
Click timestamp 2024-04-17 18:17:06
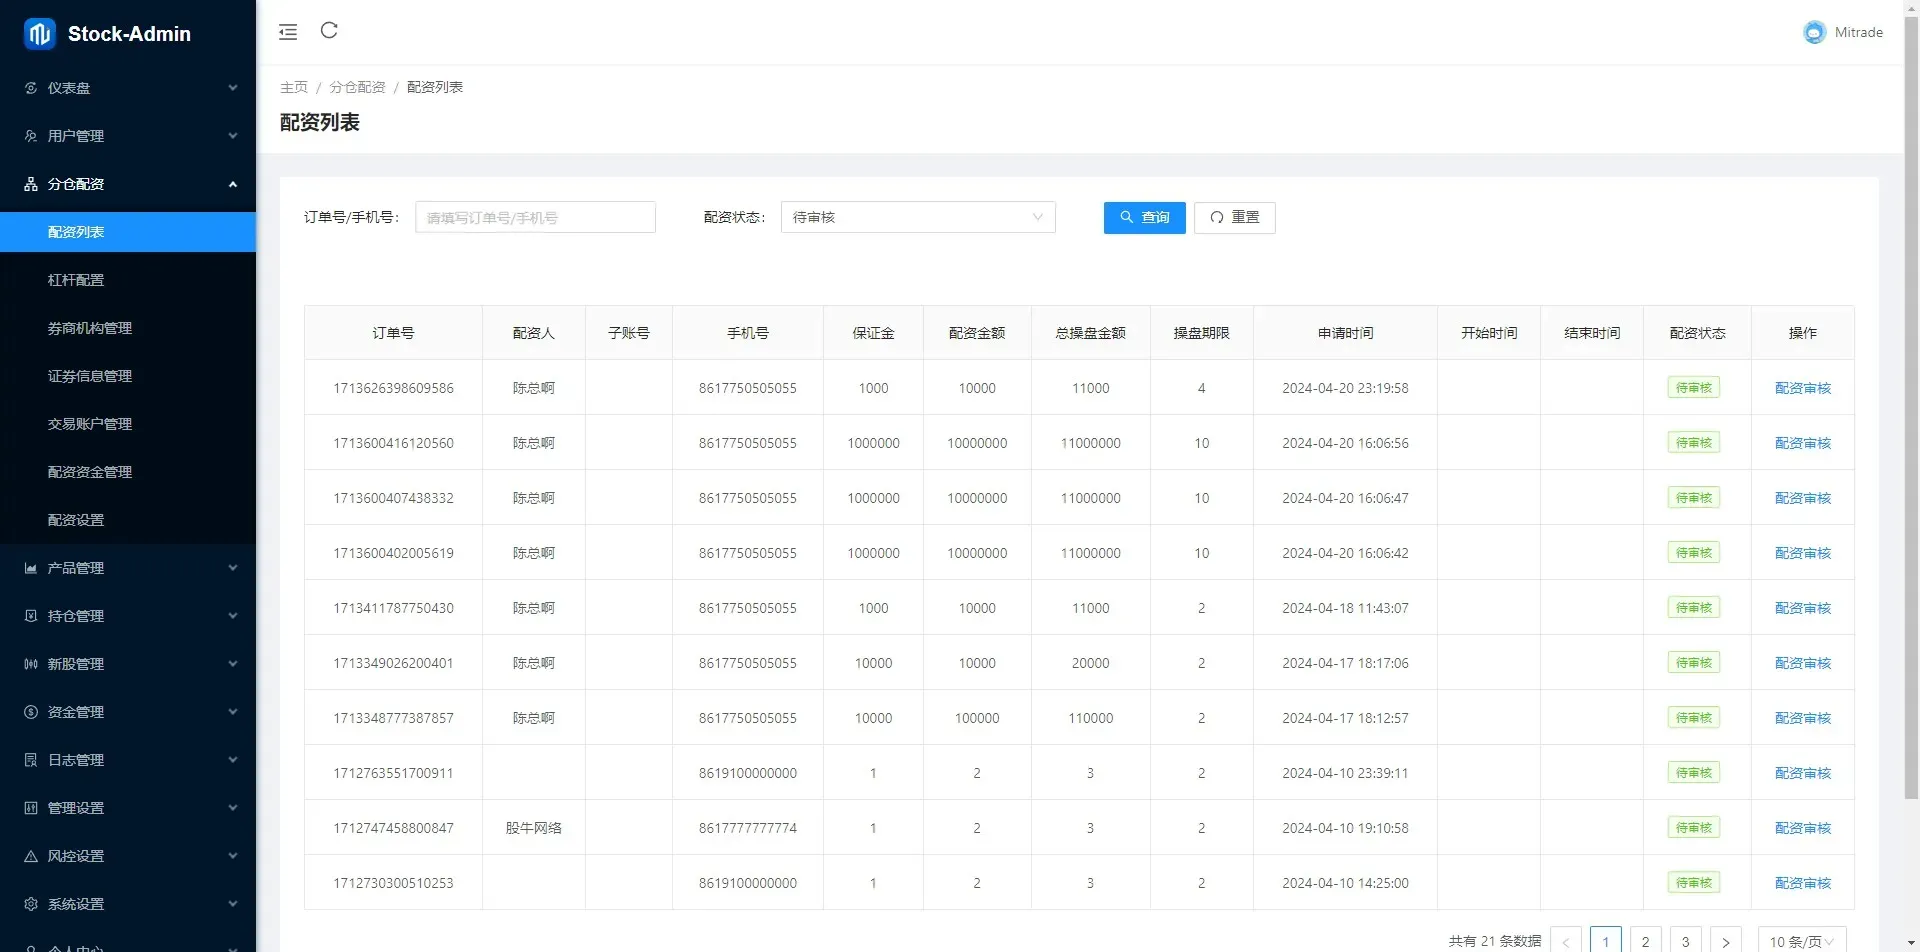[x=1345, y=663]
